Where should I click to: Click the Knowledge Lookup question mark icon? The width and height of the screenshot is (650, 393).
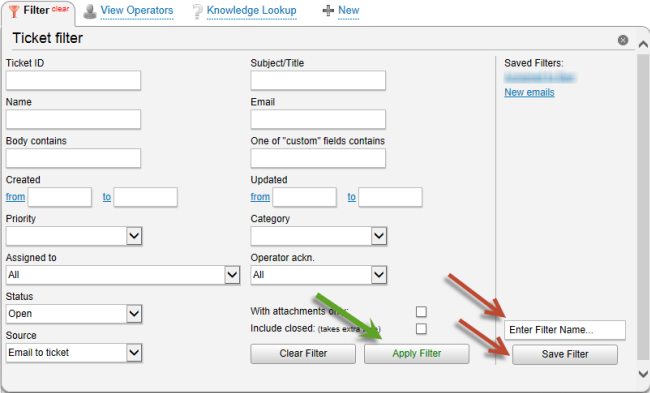(198, 12)
